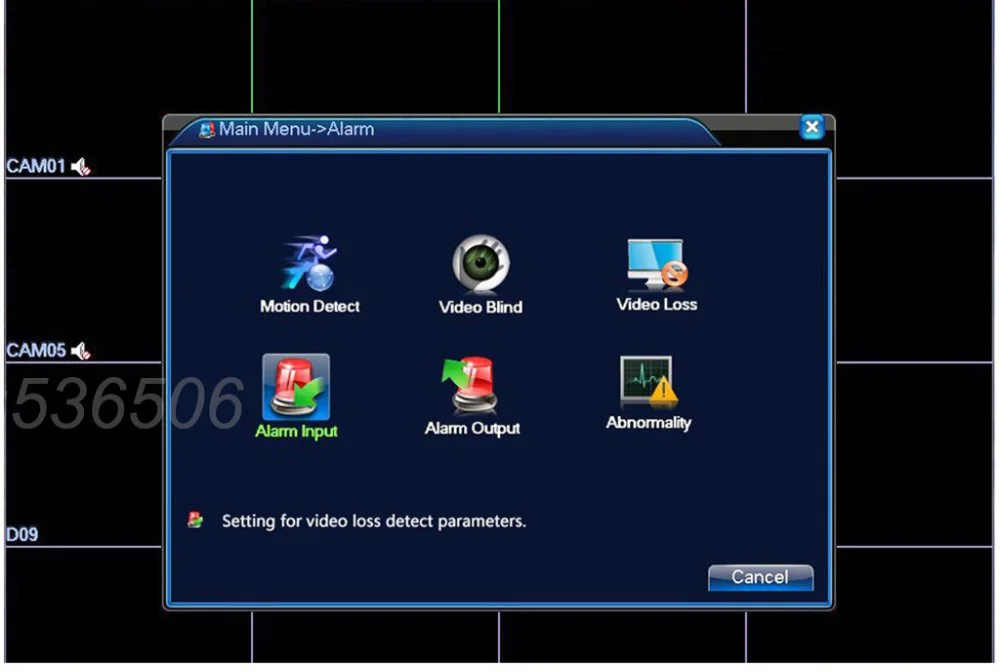Click the Video Loss label
Screen dimensions: 1000x672
pyautogui.click(x=657, y=305)
